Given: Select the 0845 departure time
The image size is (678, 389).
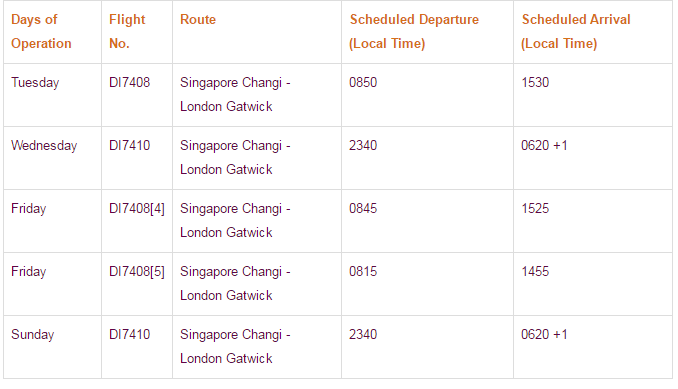Looking at the screenshot, I should tap(363, 209).
